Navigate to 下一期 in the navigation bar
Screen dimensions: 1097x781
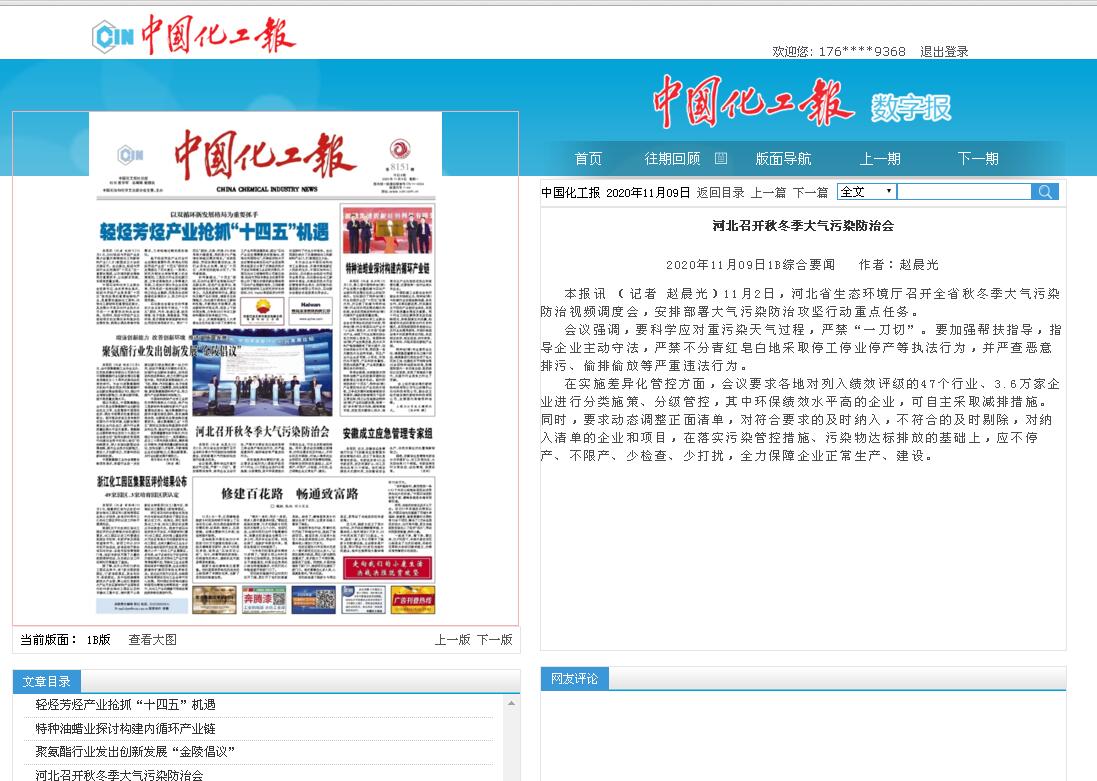click(x=978, y=159)
